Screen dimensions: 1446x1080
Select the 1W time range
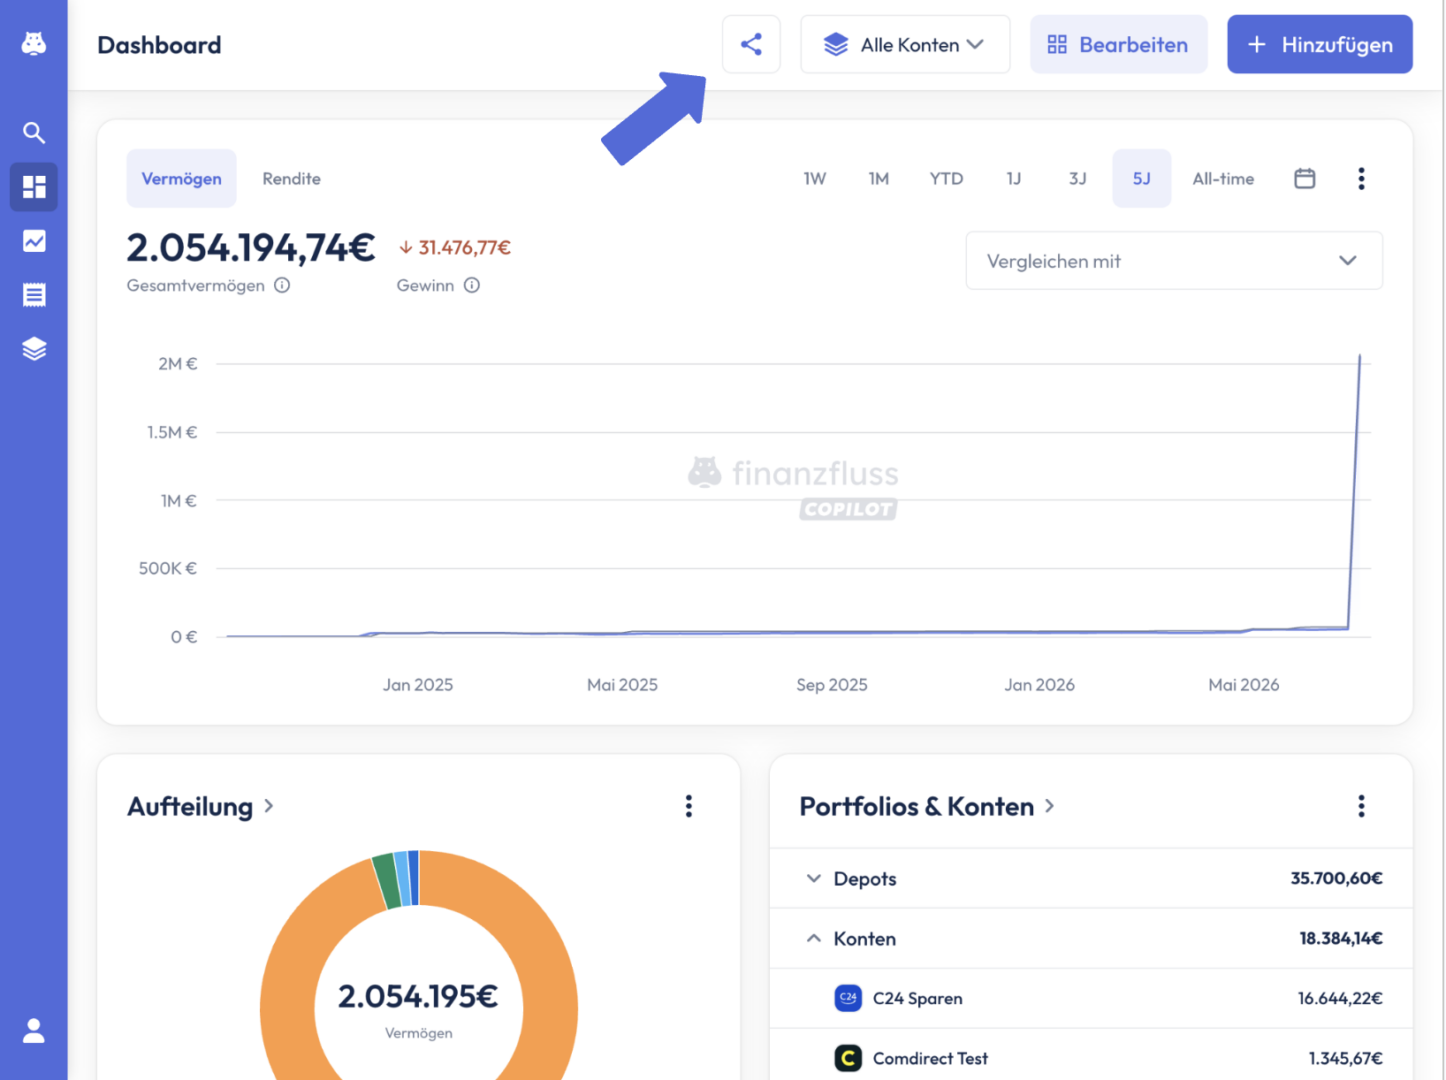pos(815,178)
